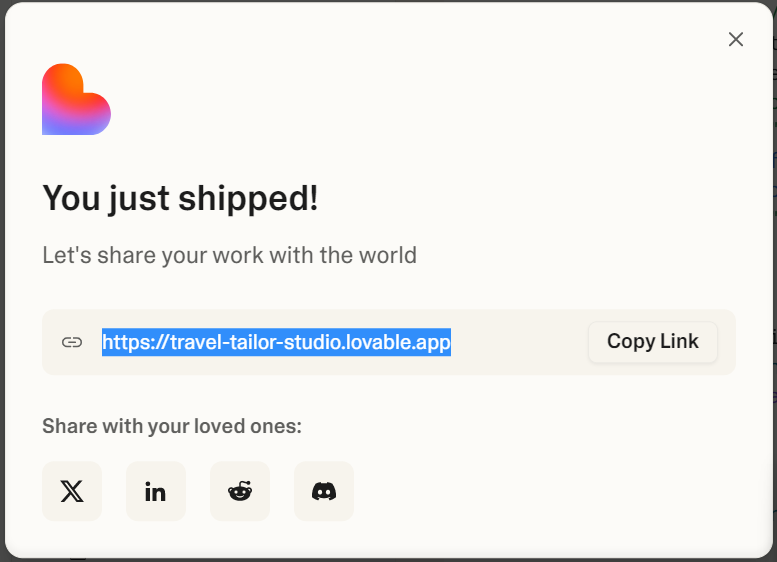Click the 'Let's share your work' subtitle

229,255
